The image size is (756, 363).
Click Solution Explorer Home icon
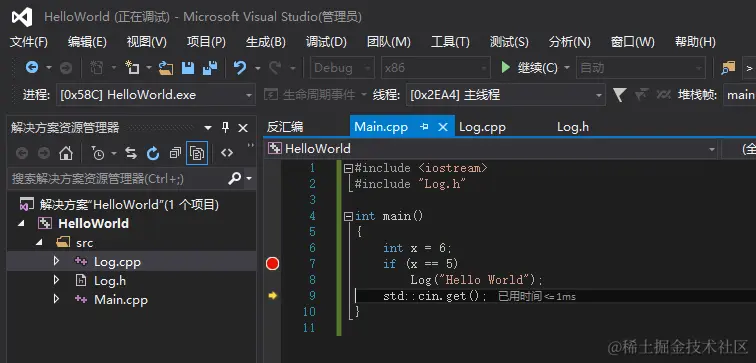66,153
